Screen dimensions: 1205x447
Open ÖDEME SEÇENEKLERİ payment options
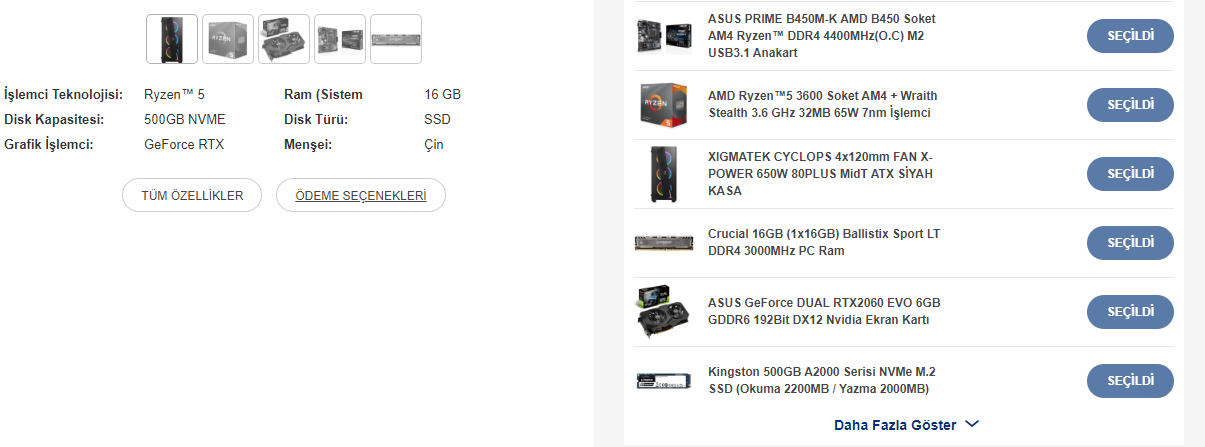point(361,196)
